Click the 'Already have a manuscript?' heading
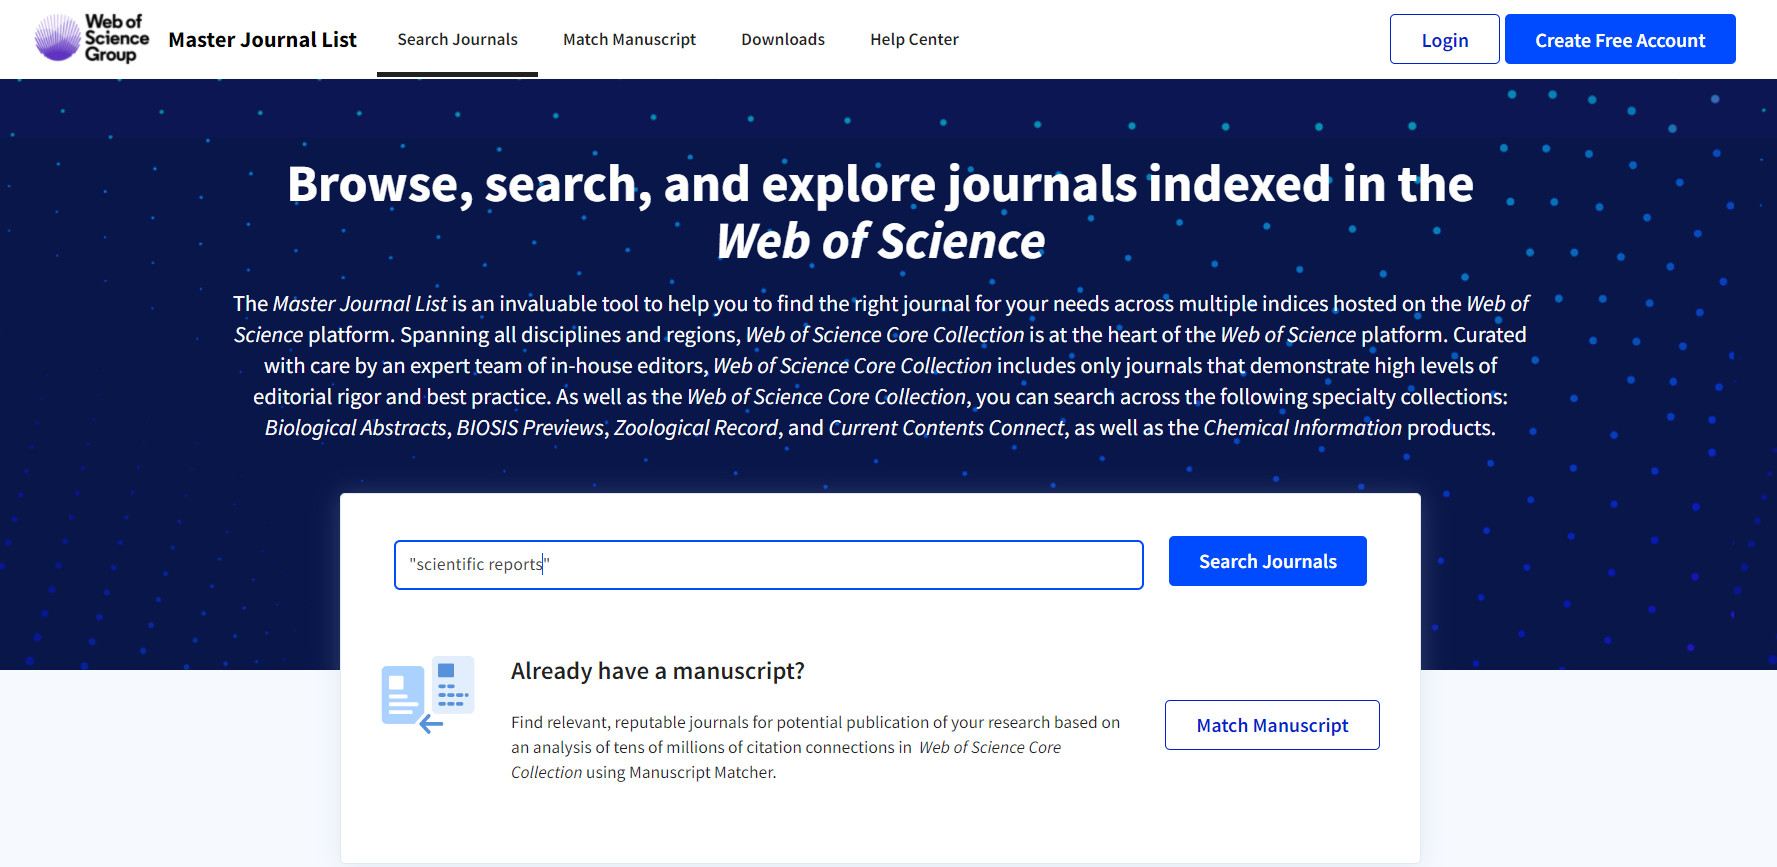The image size is (1777, 867). 658,671
